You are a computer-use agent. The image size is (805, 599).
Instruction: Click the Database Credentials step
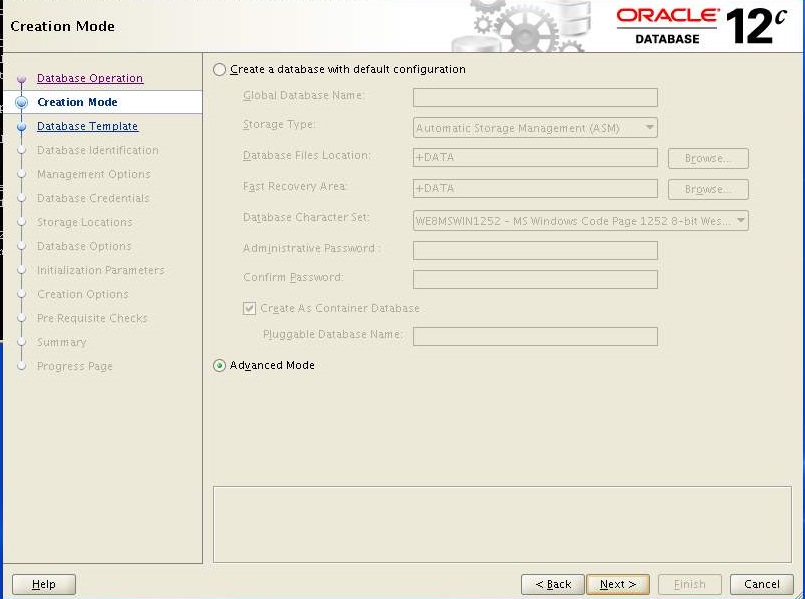93,198
